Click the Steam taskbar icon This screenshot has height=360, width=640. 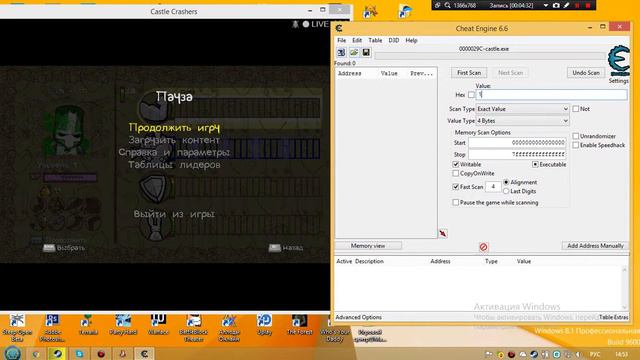pyautogui.click(x=57, y=353)
